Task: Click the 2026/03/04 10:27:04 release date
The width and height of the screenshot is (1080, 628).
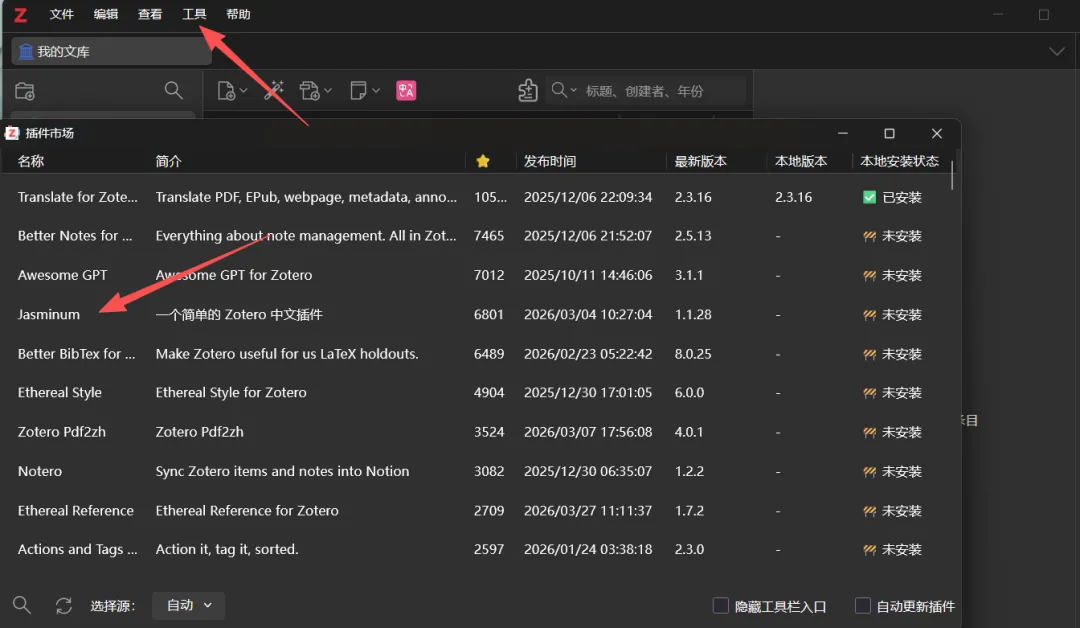Action: click(588, 314)
